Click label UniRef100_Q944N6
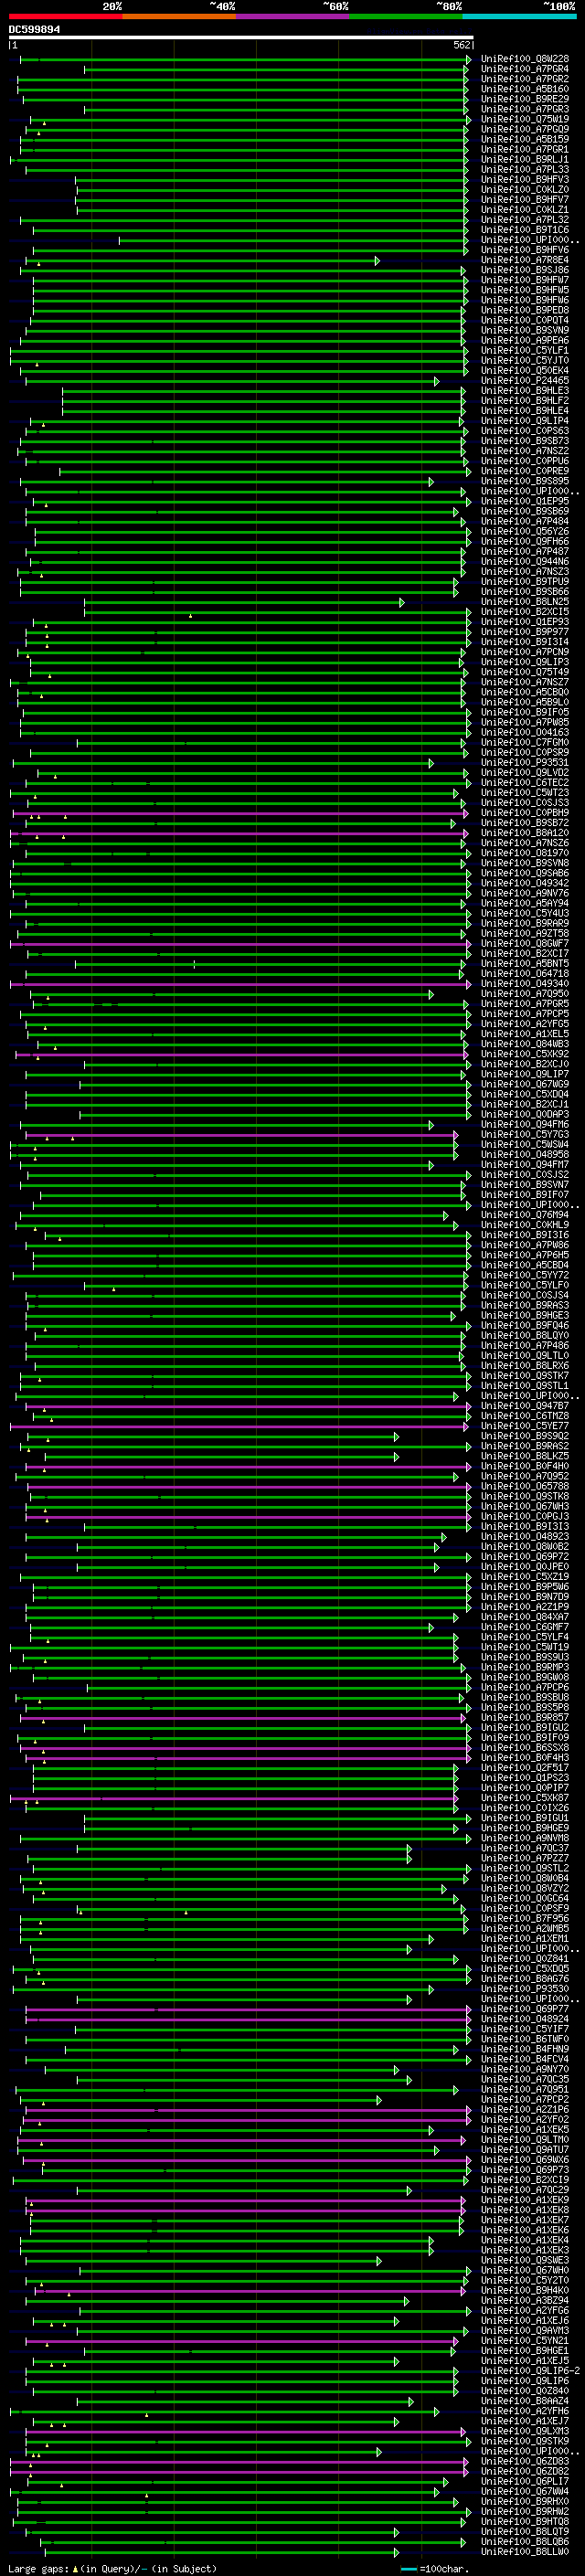Image resolution: width=585 pixels, height=2576 pixels. pos(525,562)
